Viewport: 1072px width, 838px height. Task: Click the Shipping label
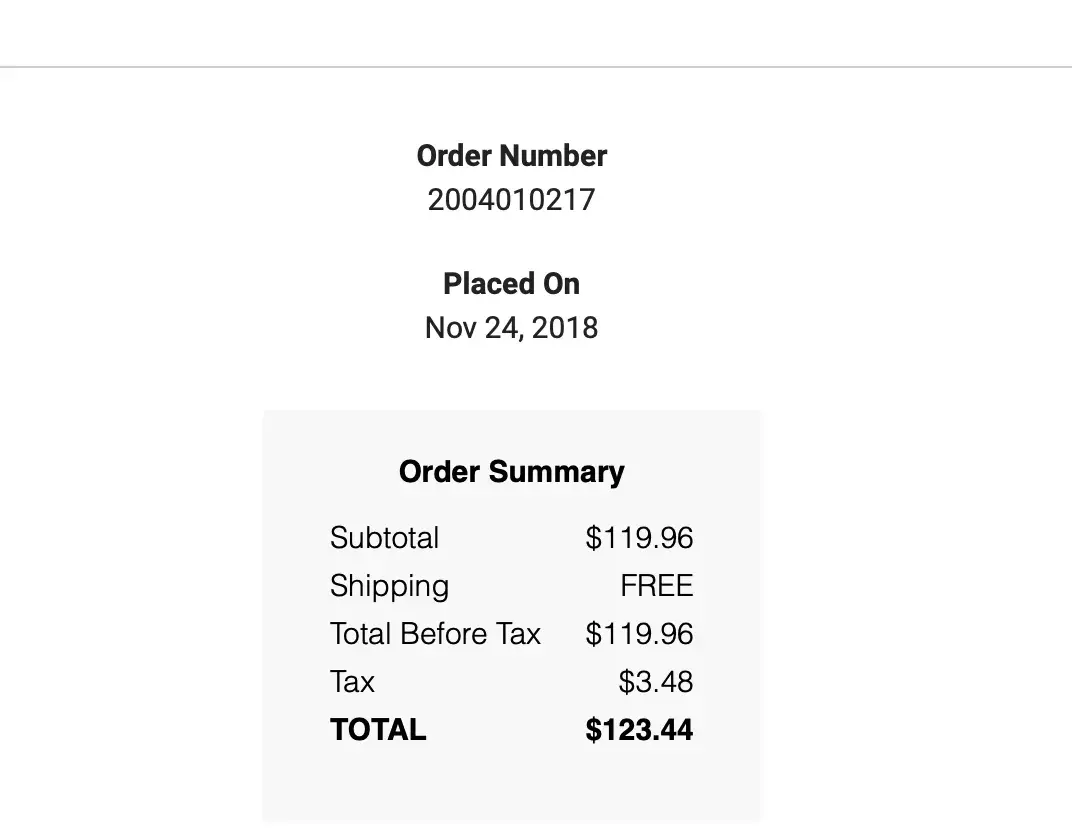389,586
